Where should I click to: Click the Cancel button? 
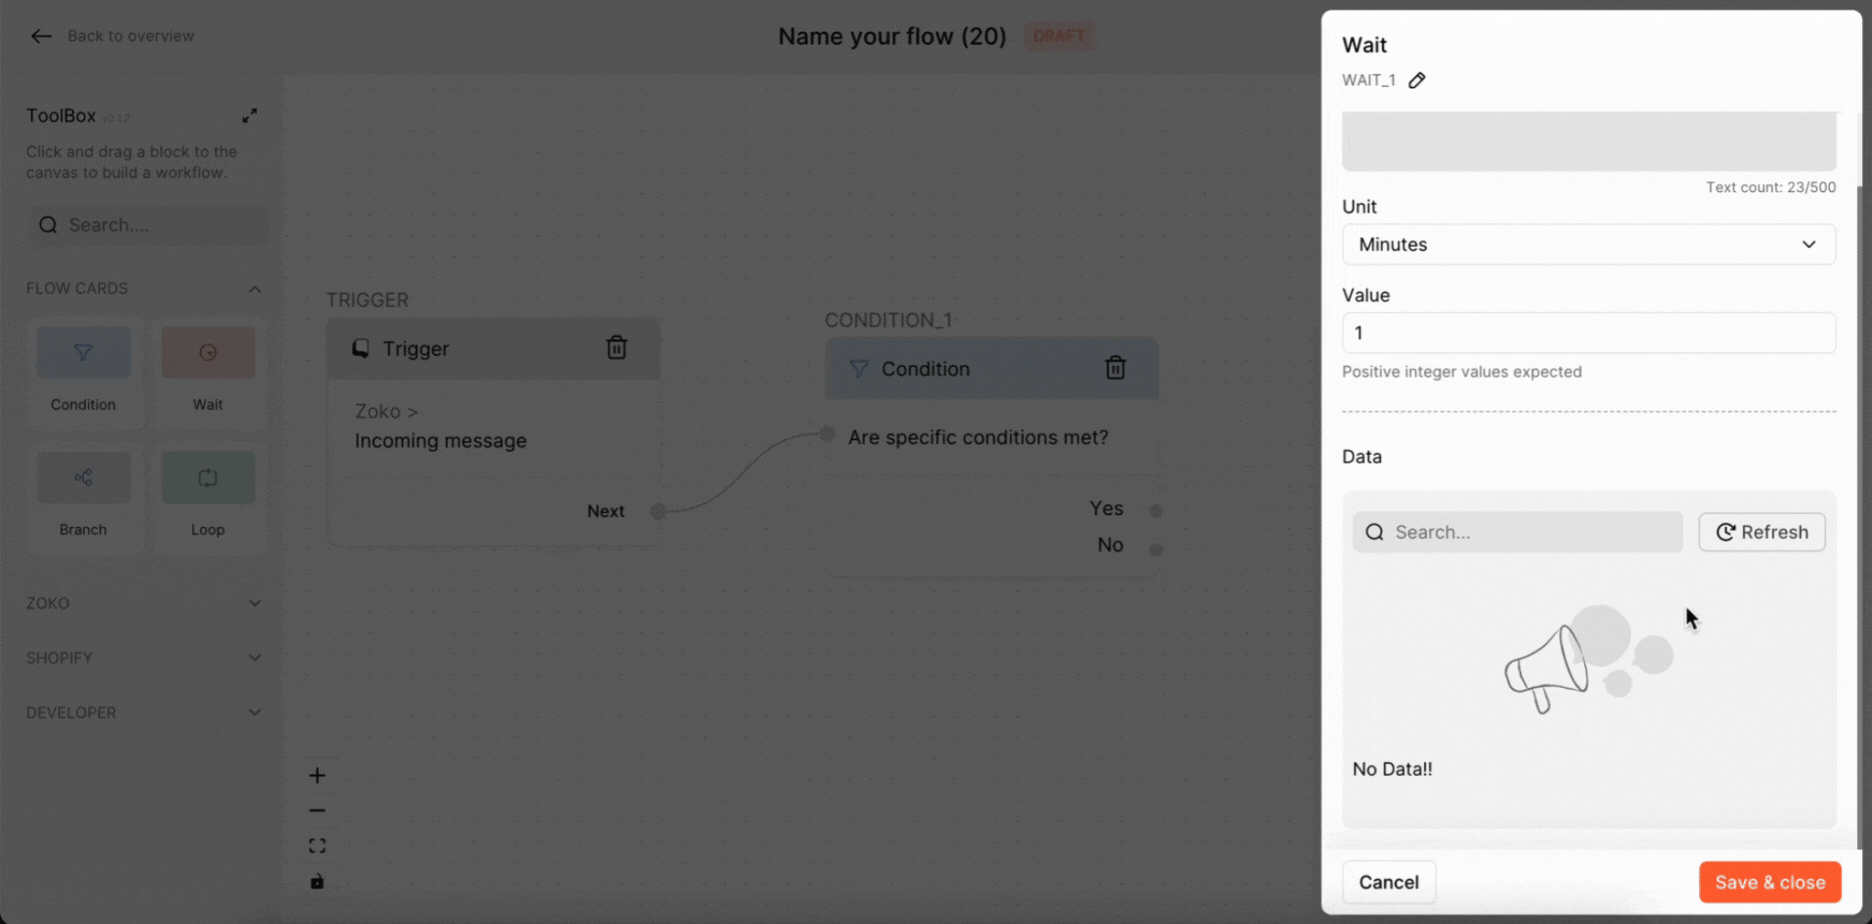pyautogui.click(x=1388, y=882)
